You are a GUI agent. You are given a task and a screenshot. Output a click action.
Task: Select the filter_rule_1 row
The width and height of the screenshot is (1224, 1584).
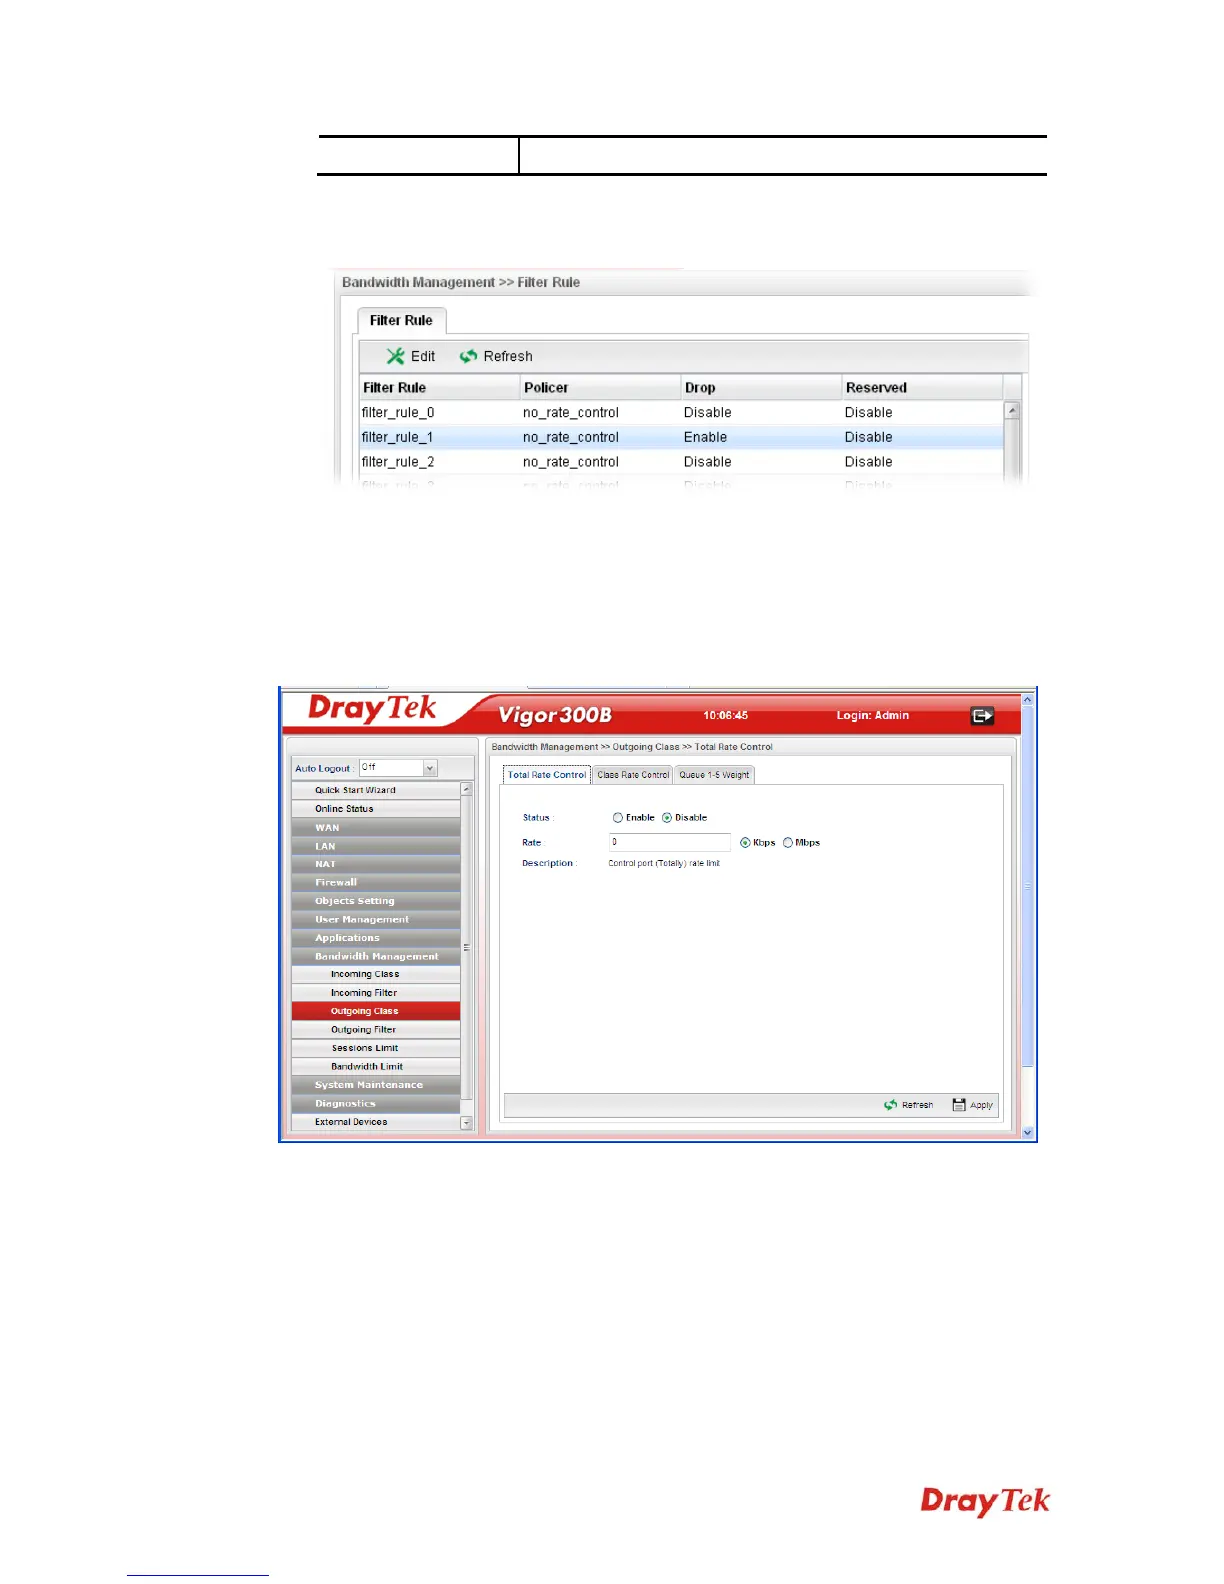(681, 437)
